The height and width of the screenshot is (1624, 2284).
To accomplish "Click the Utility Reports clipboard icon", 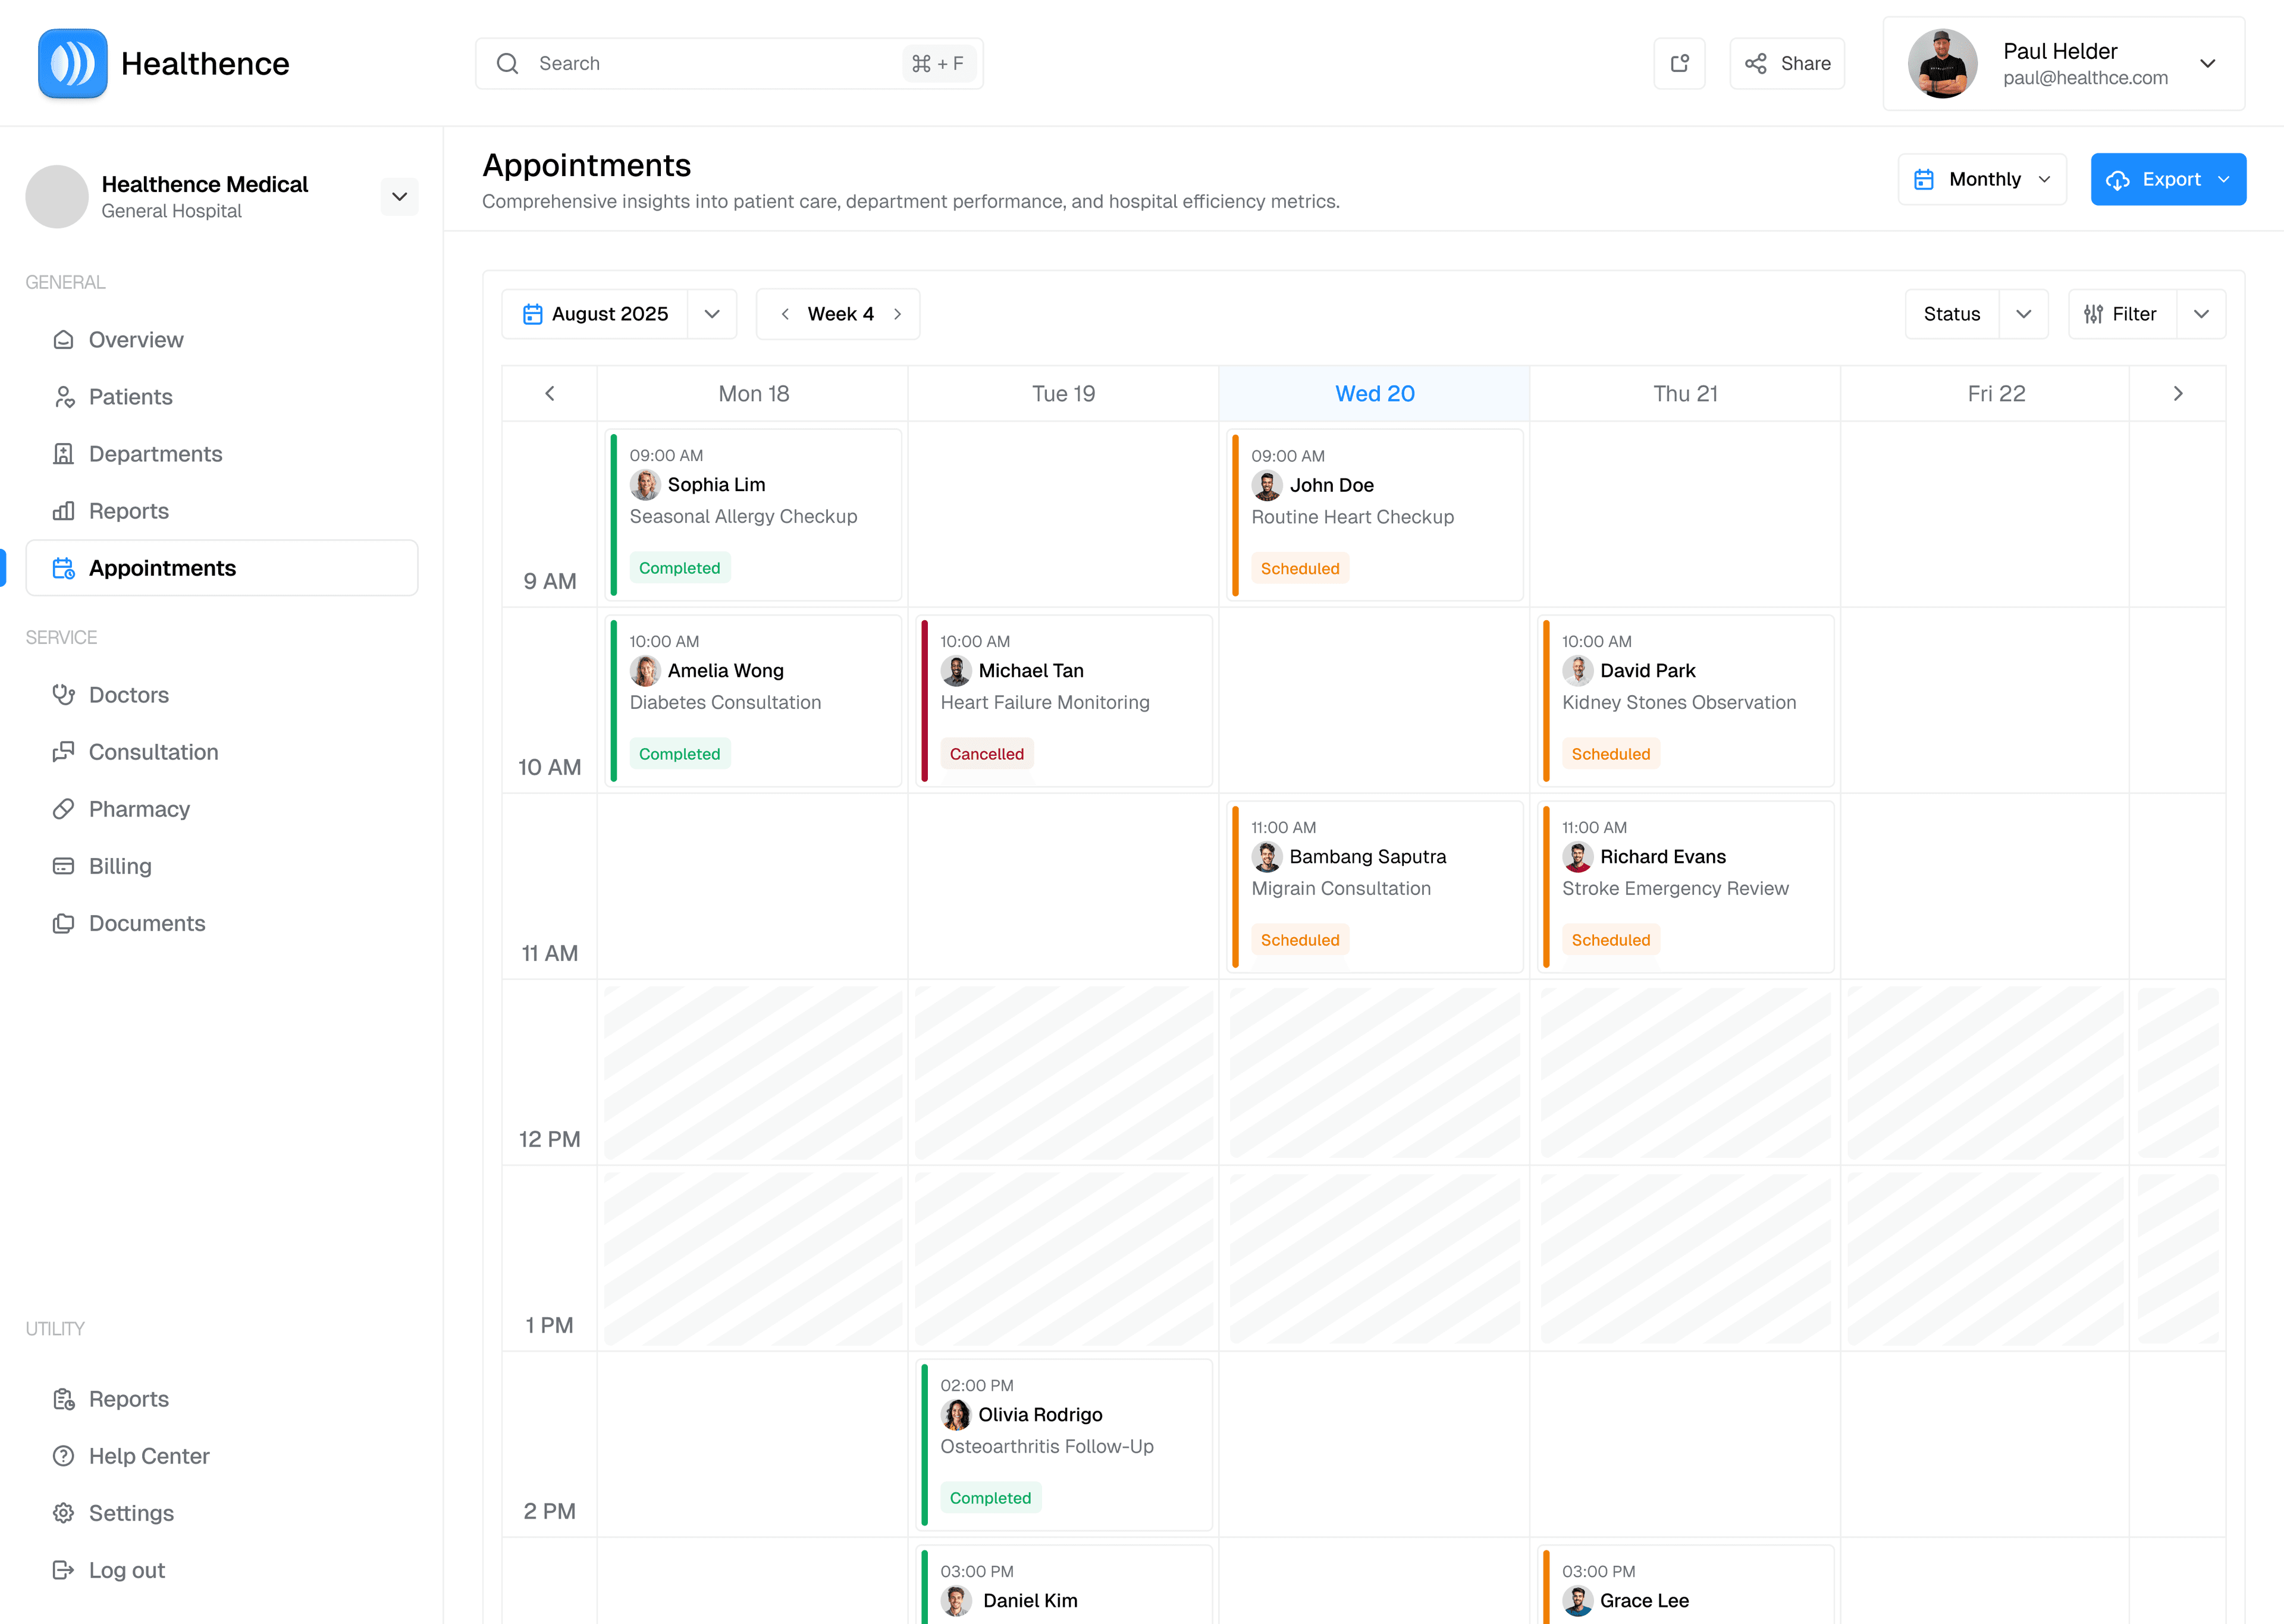I will point(63,1399).
